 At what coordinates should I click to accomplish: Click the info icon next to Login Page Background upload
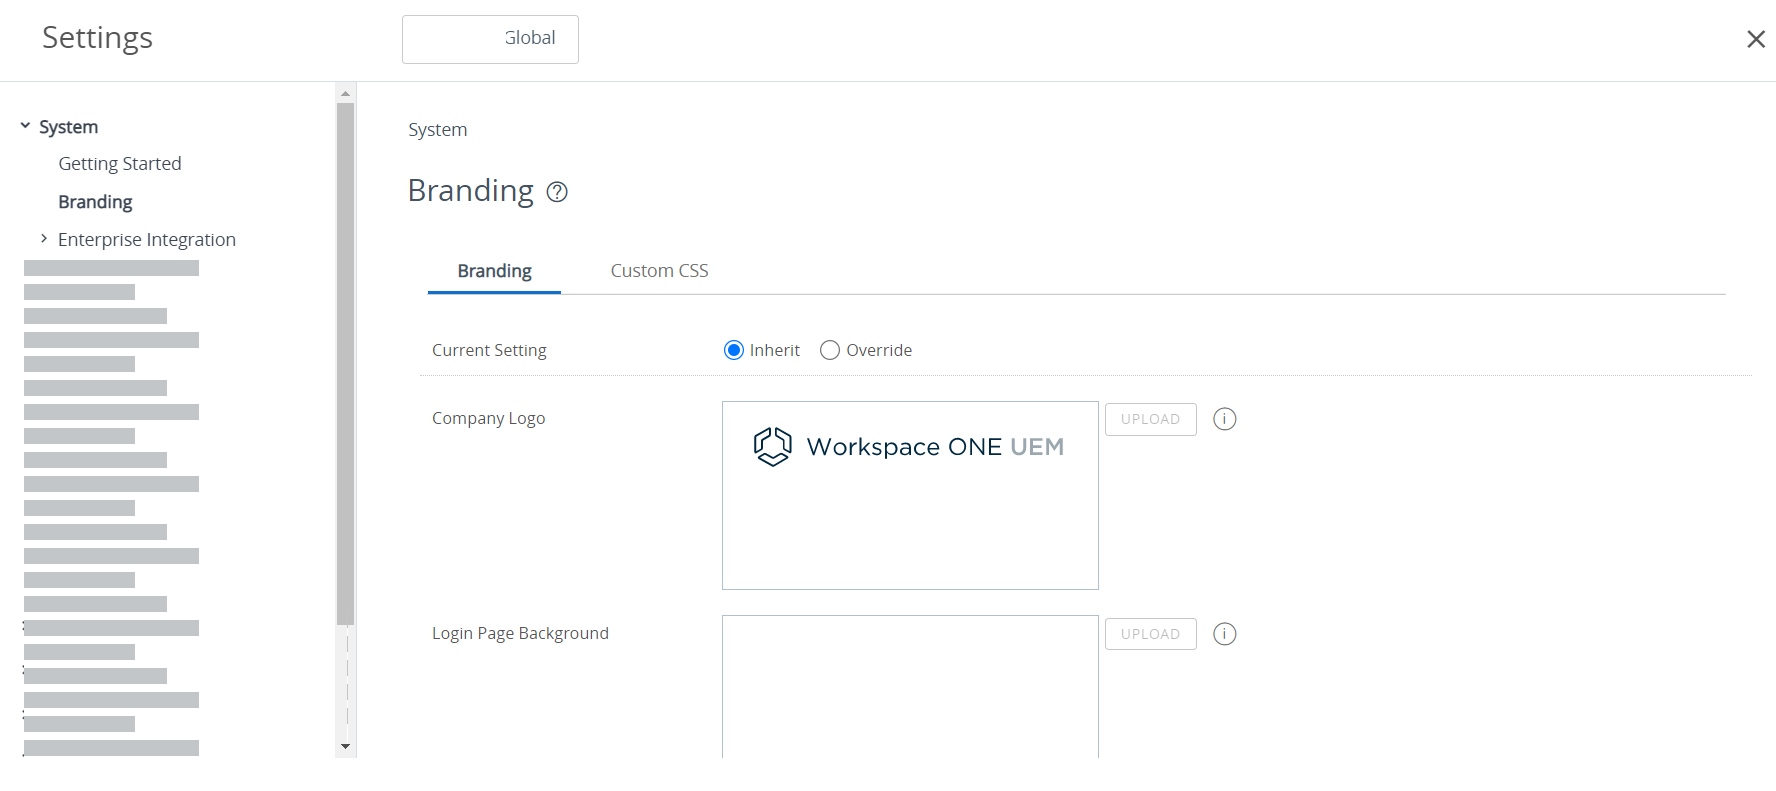tap(1224, 634)
